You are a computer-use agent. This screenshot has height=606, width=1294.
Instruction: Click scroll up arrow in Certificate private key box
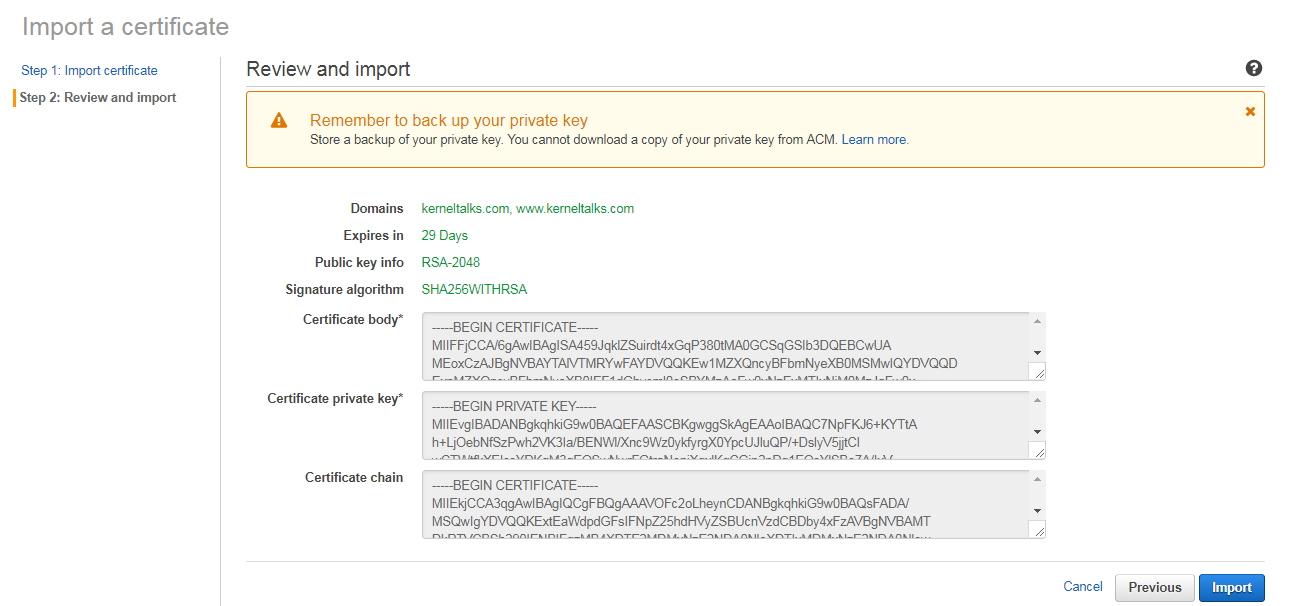1037,400
